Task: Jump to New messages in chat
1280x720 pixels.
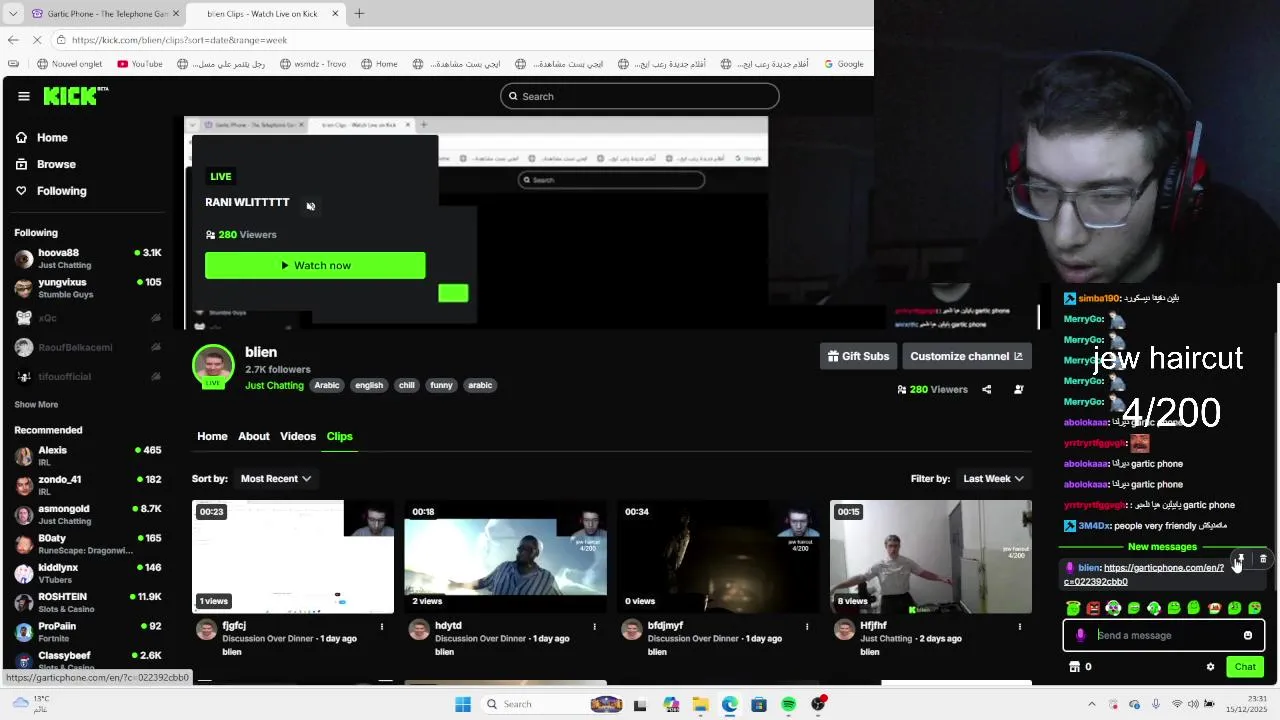Action: pyautogui.click(x=1162, y=547)
